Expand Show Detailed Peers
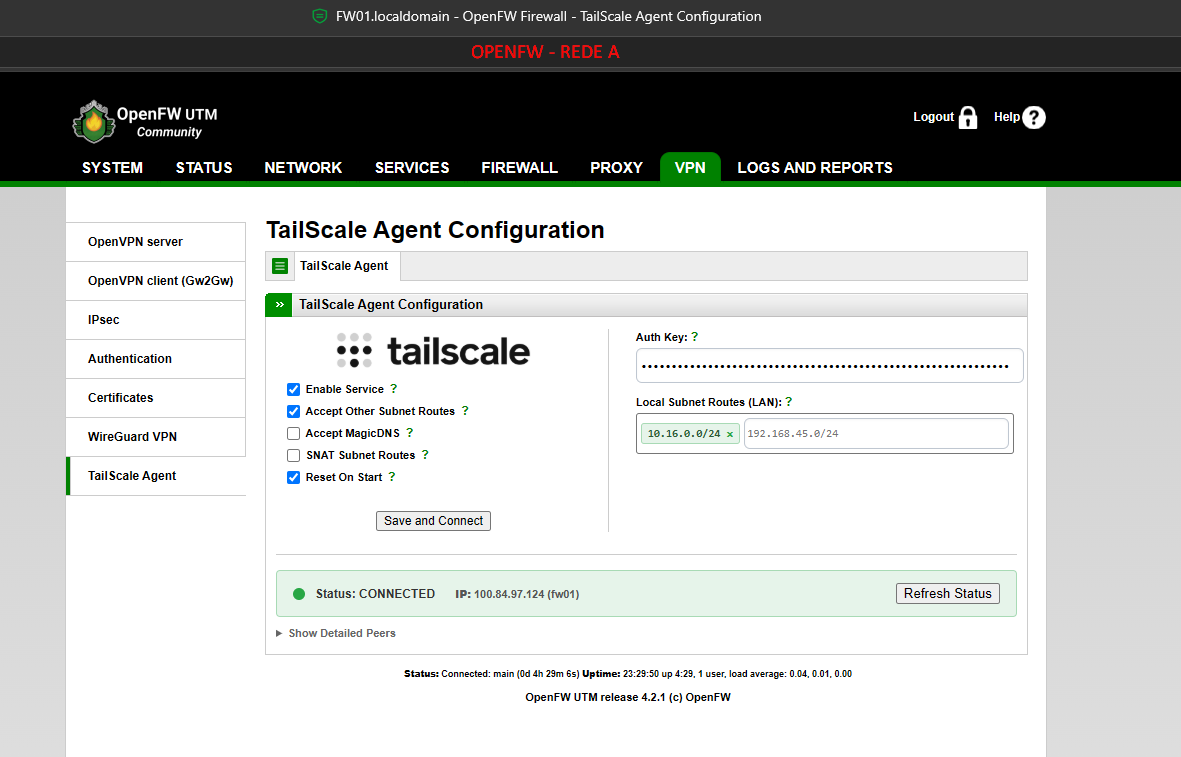 point(336,633)
